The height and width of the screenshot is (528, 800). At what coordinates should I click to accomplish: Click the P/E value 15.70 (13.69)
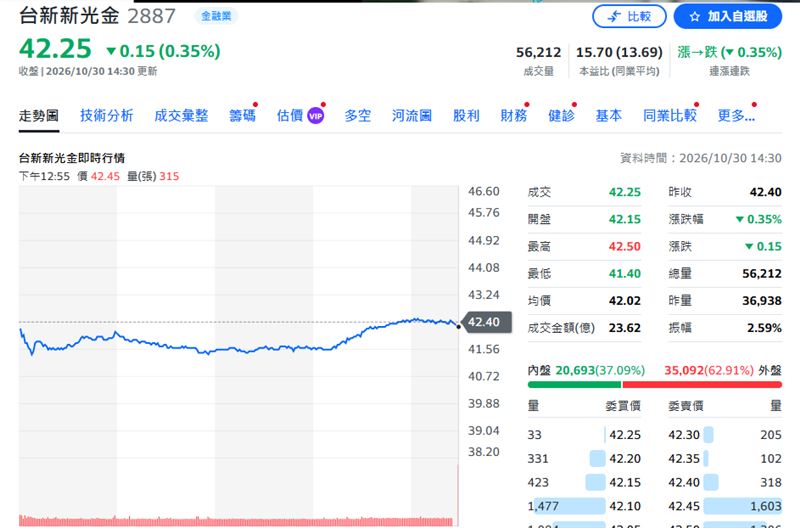619,53
